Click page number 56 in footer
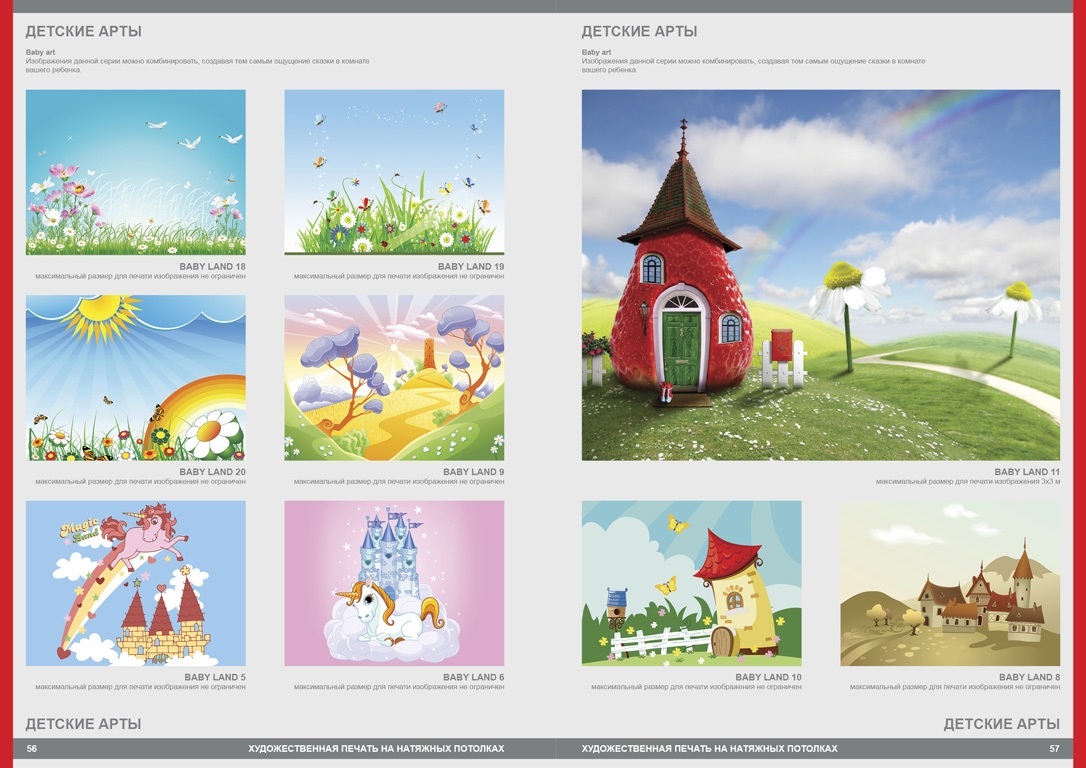Image resolution: width=1086 pixels, height=768 pixels. point(32,748)
